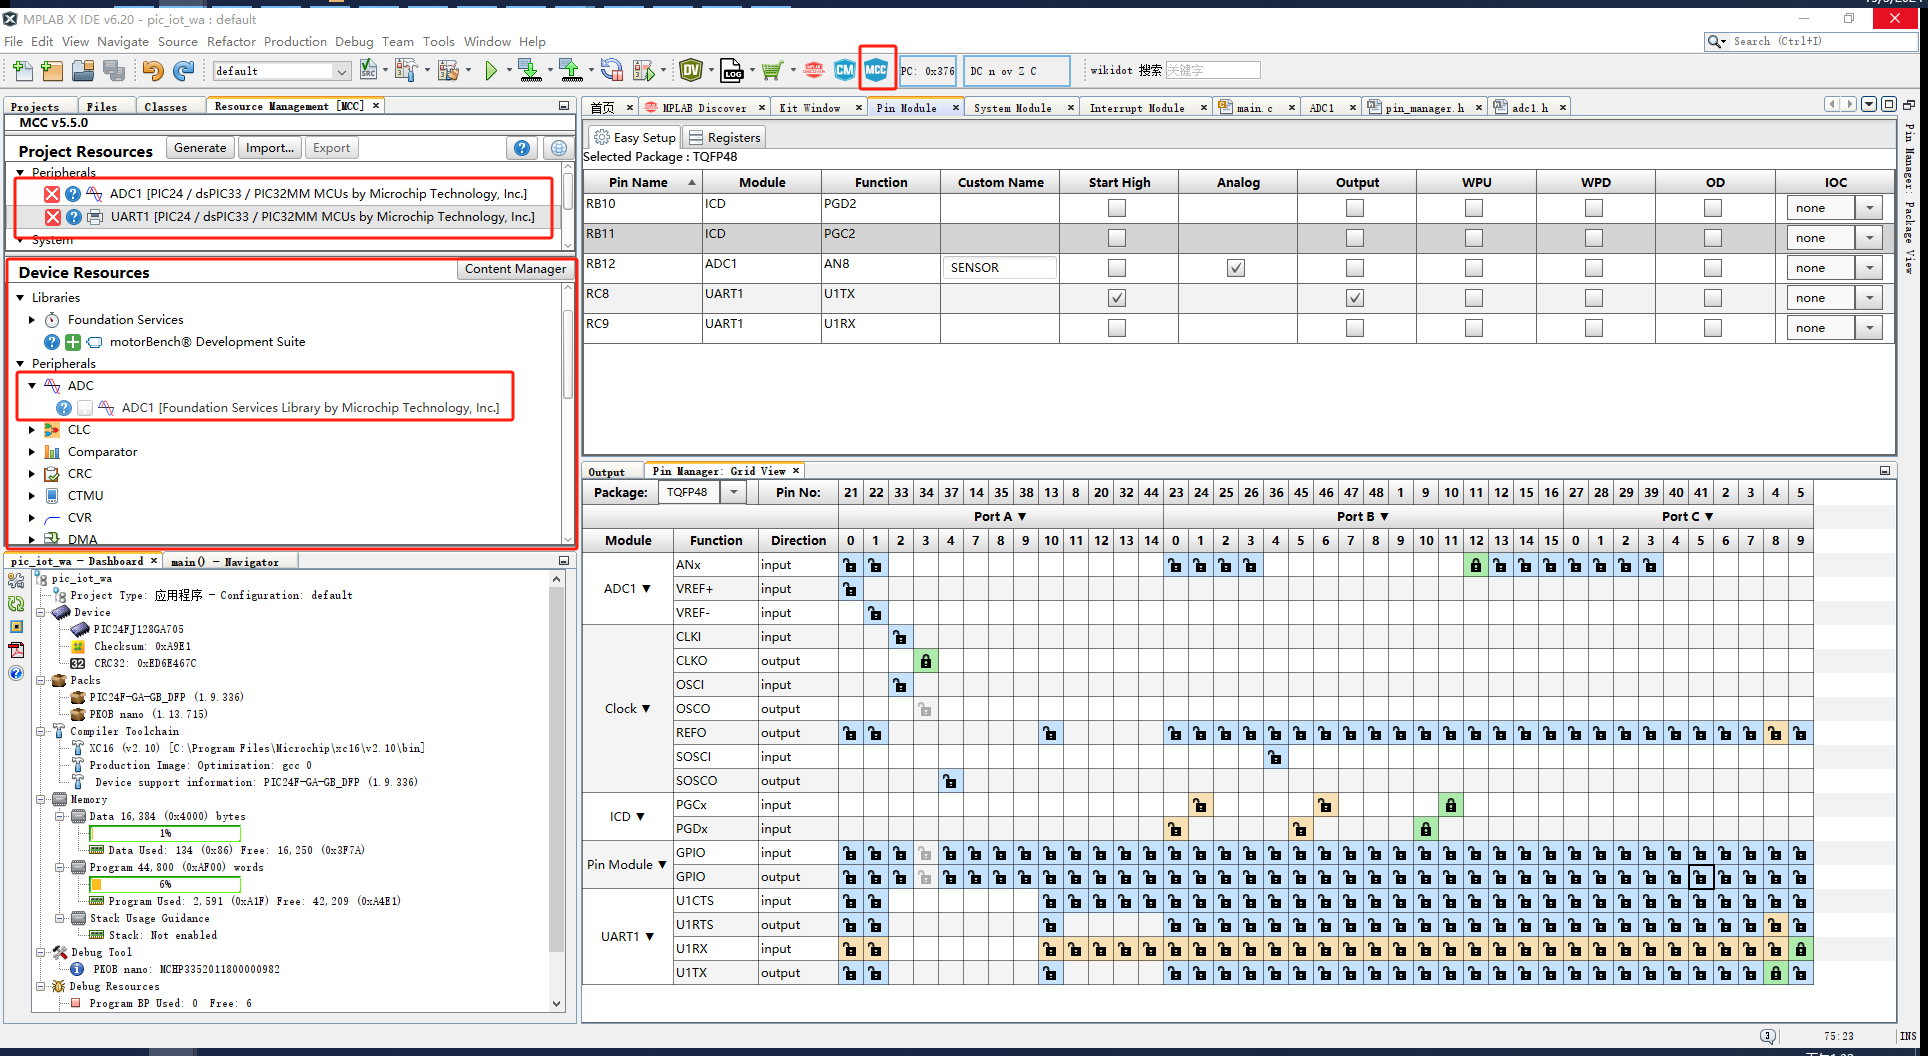Click the Easy Setup tab button
This screenshot has width=1928, height=1056.
tap(635, 138)
